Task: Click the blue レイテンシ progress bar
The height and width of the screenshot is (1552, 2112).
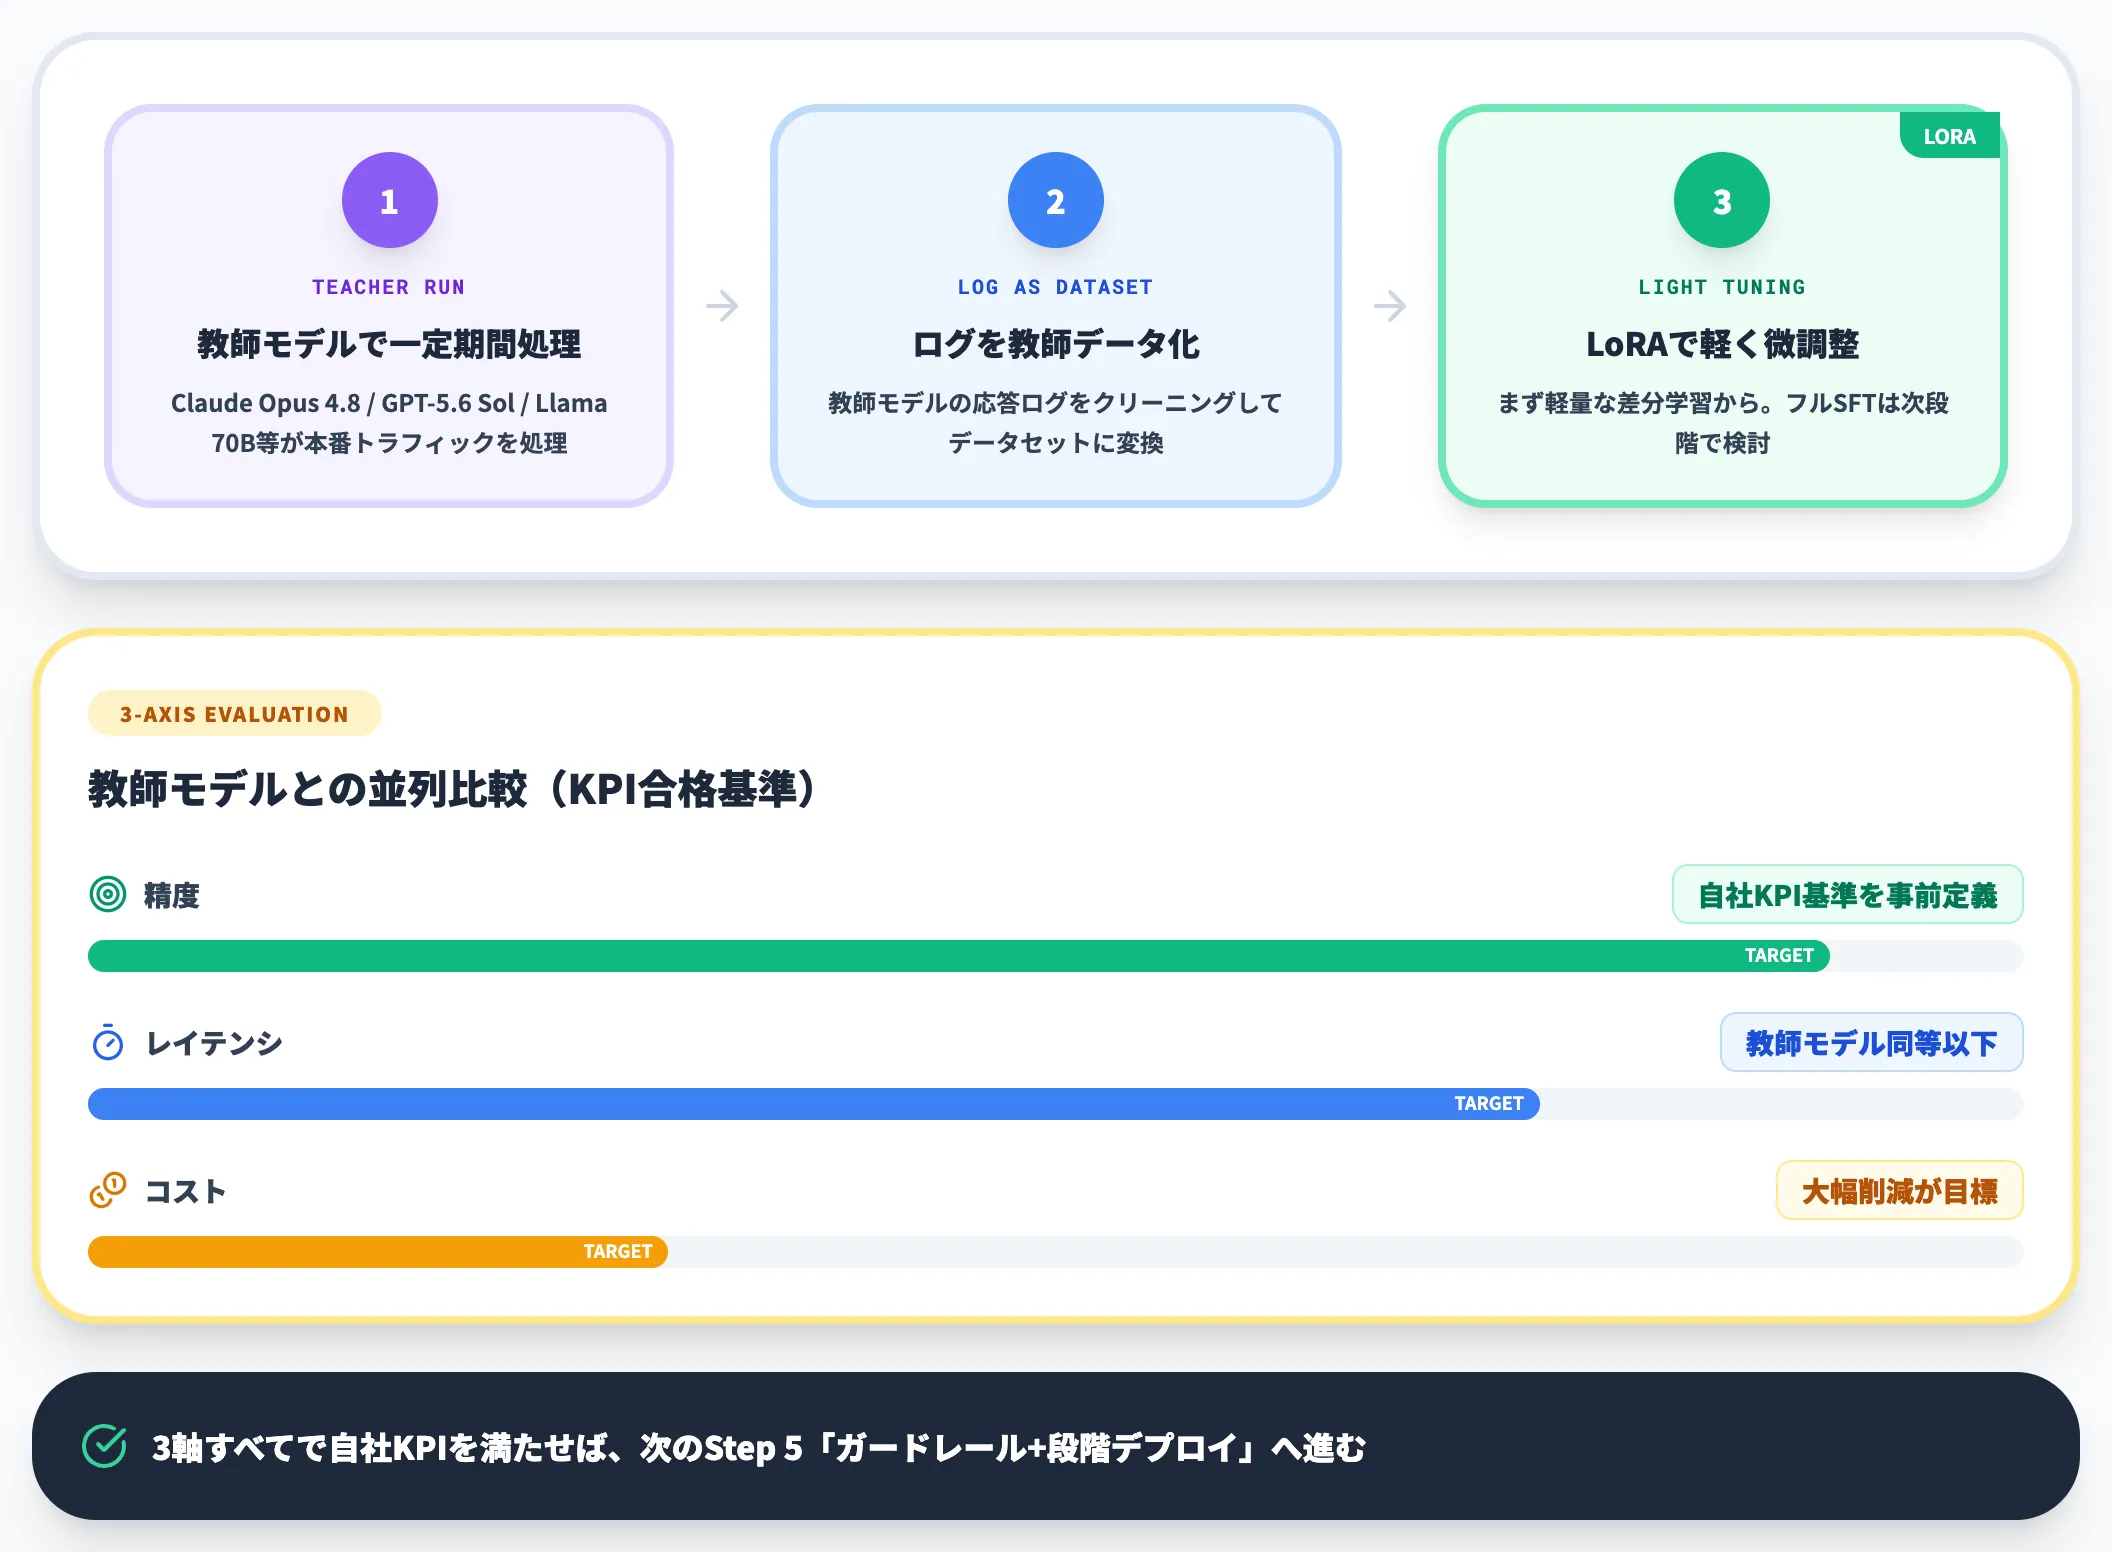Action: 813,1103
